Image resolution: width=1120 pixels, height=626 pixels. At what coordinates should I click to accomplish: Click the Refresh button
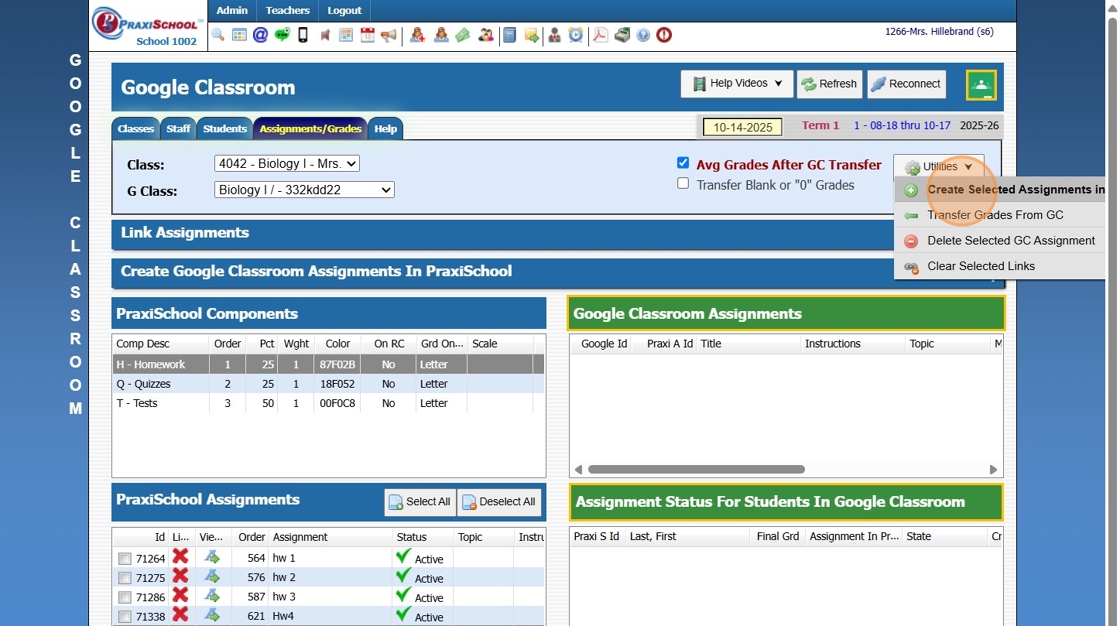[x=829, y=84]
